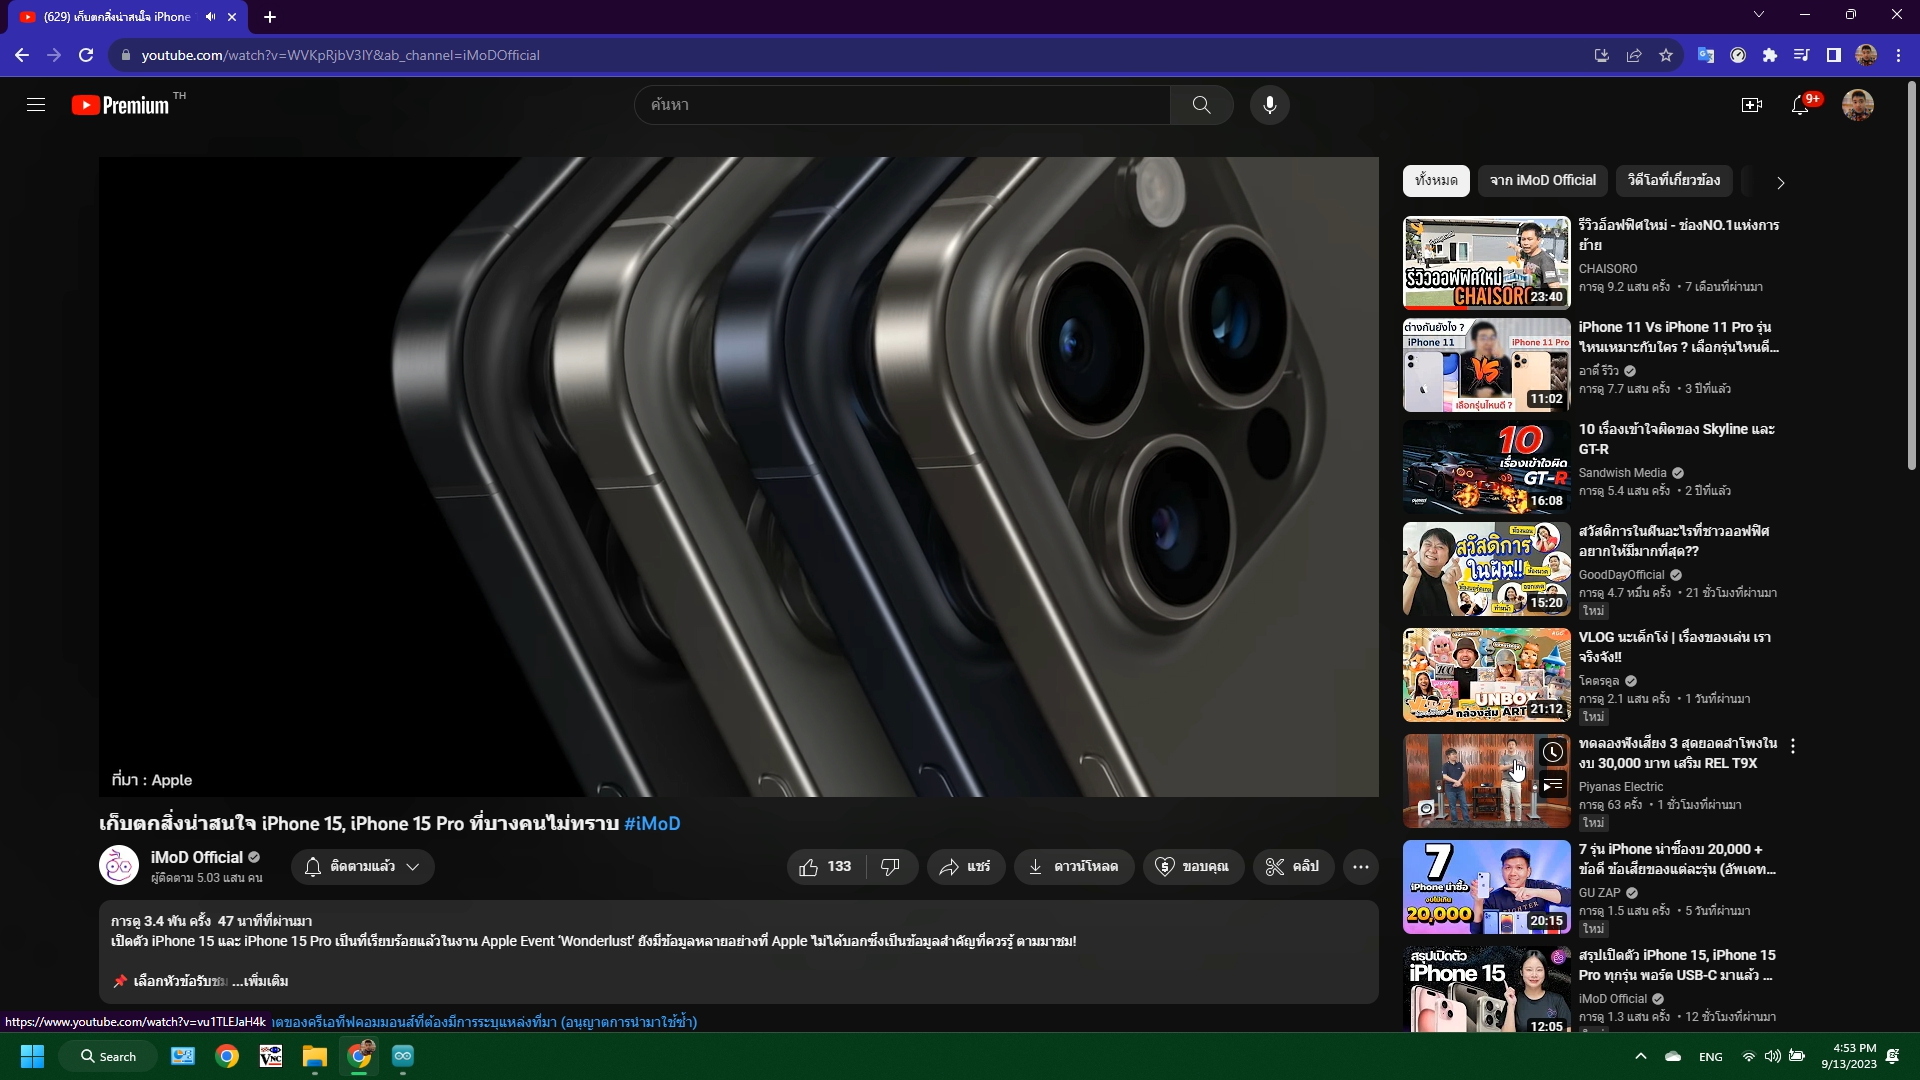Viewport: 1920px width, 1080px height.
Task: Open volume control in system tray
Action: click(x=1772, y=1056)
